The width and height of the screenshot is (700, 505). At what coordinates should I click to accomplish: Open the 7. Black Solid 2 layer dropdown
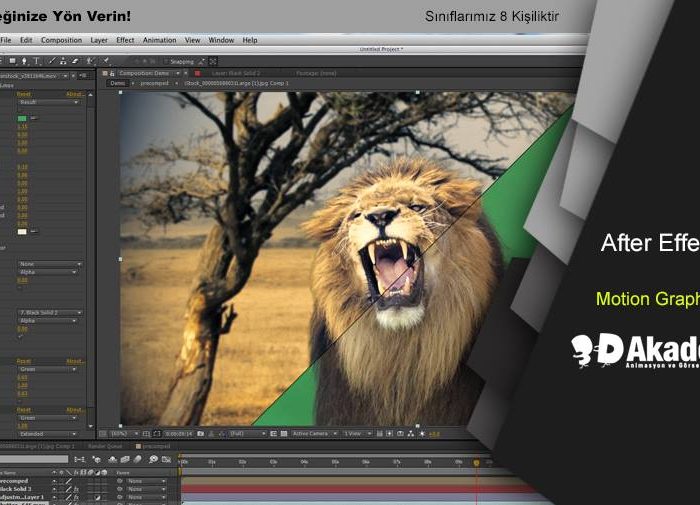(50, 313)
